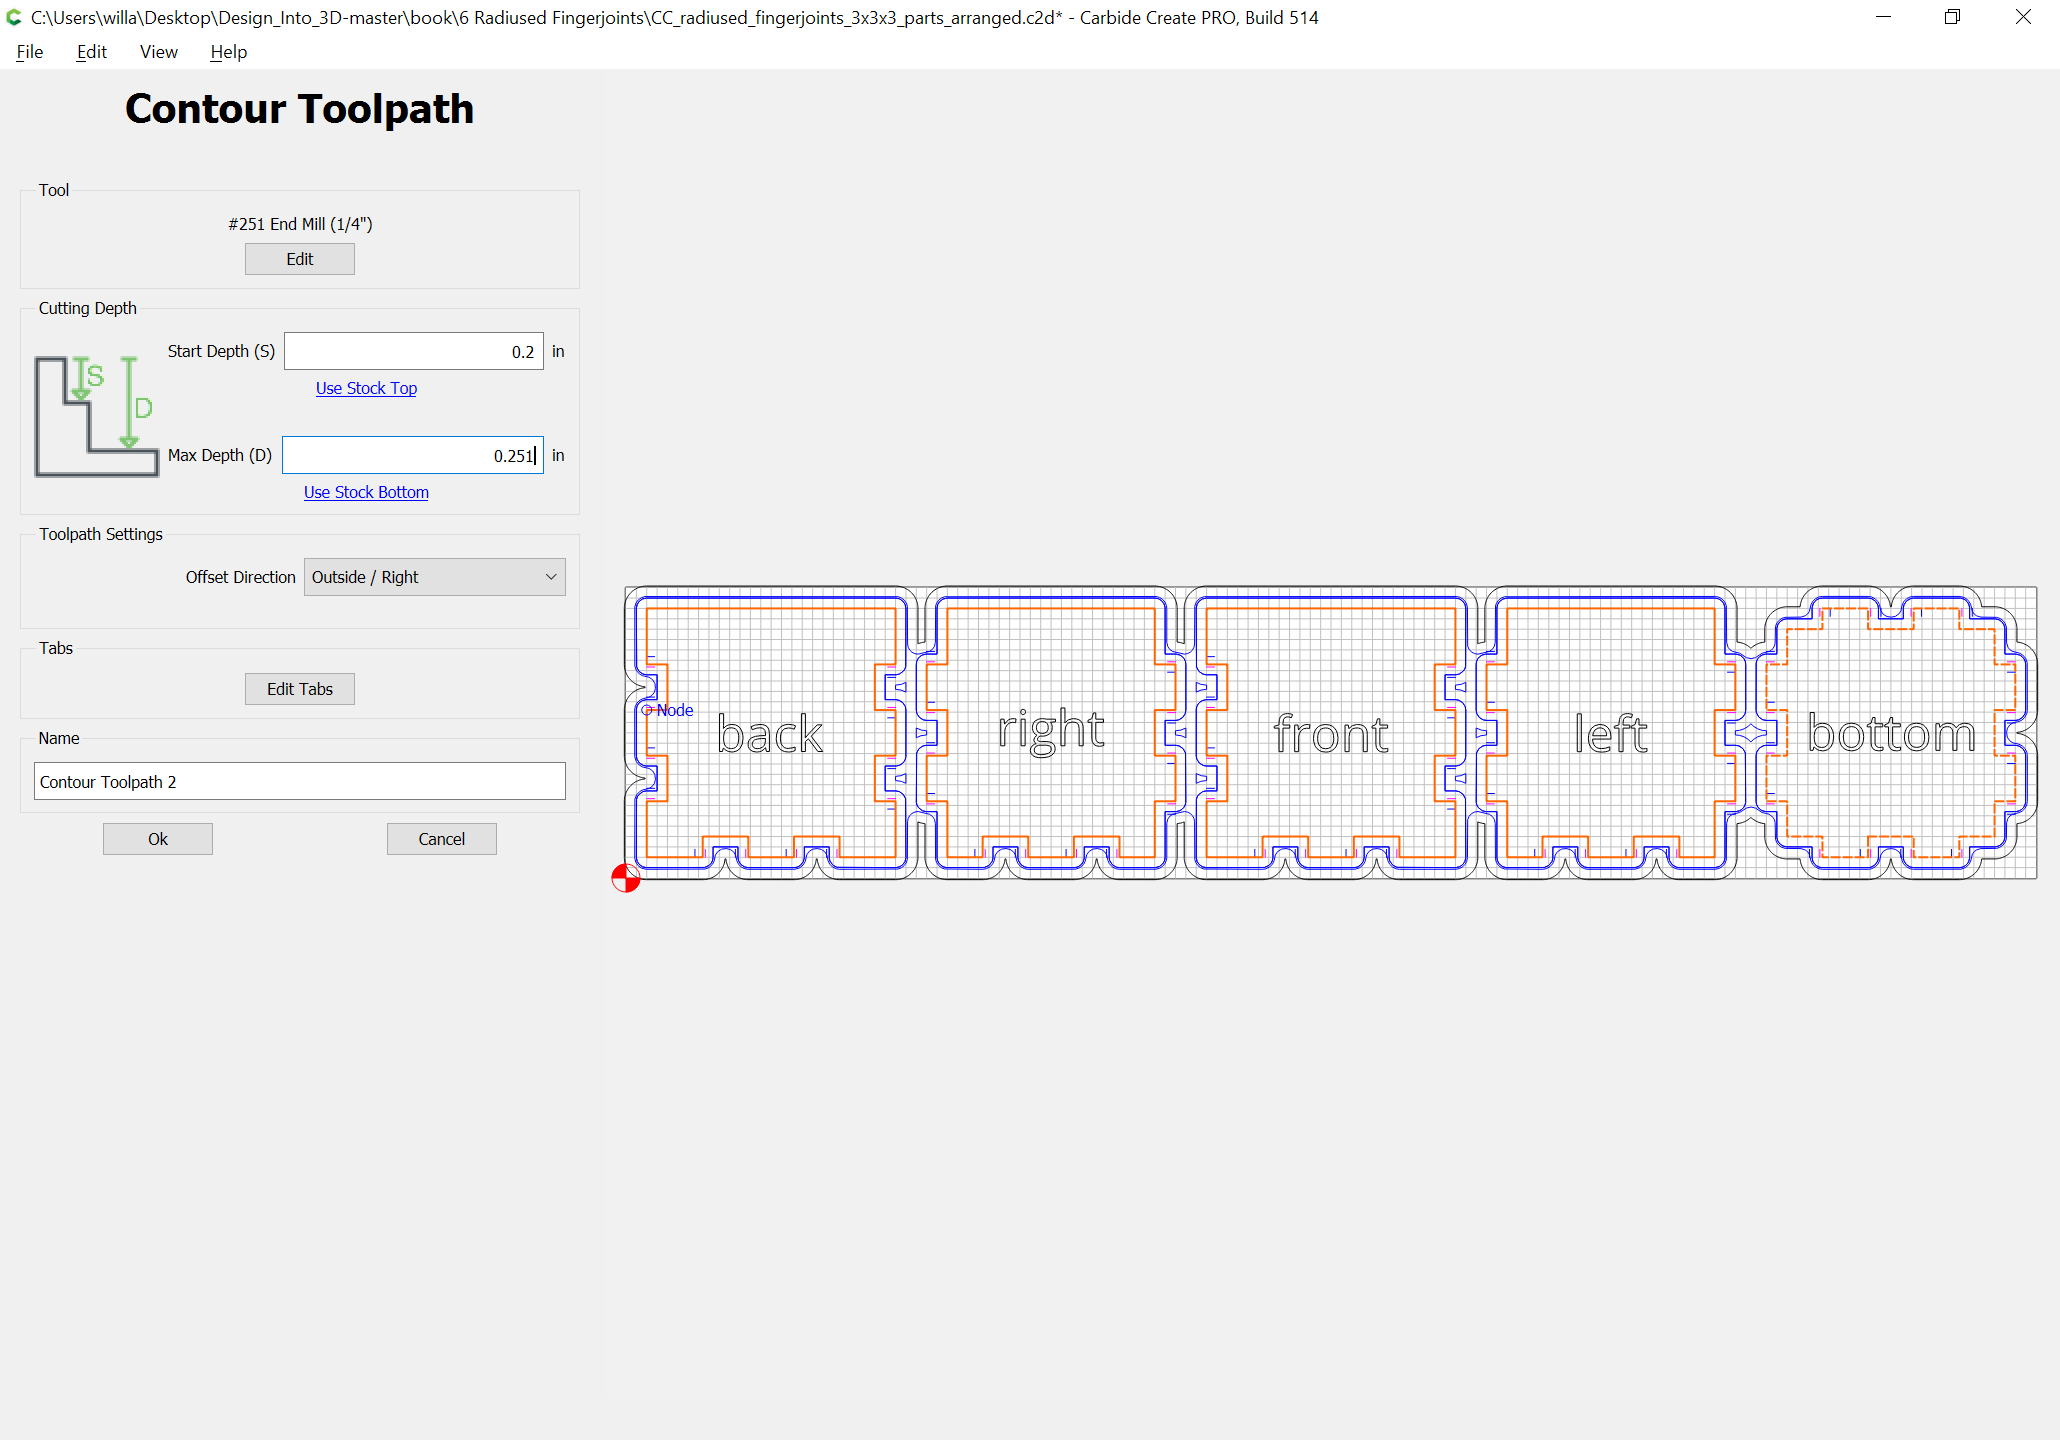The image size is (2060, 1440).
Task: Click the Carbide Create app icon
Action: point(14,17)
